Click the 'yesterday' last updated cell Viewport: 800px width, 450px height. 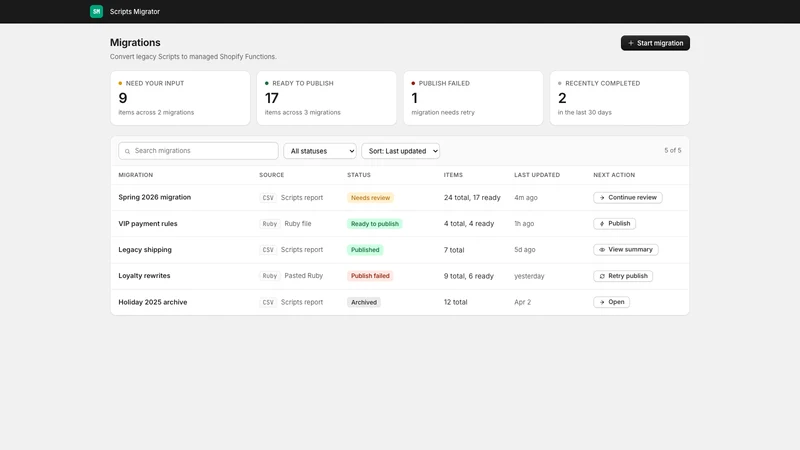529,276
